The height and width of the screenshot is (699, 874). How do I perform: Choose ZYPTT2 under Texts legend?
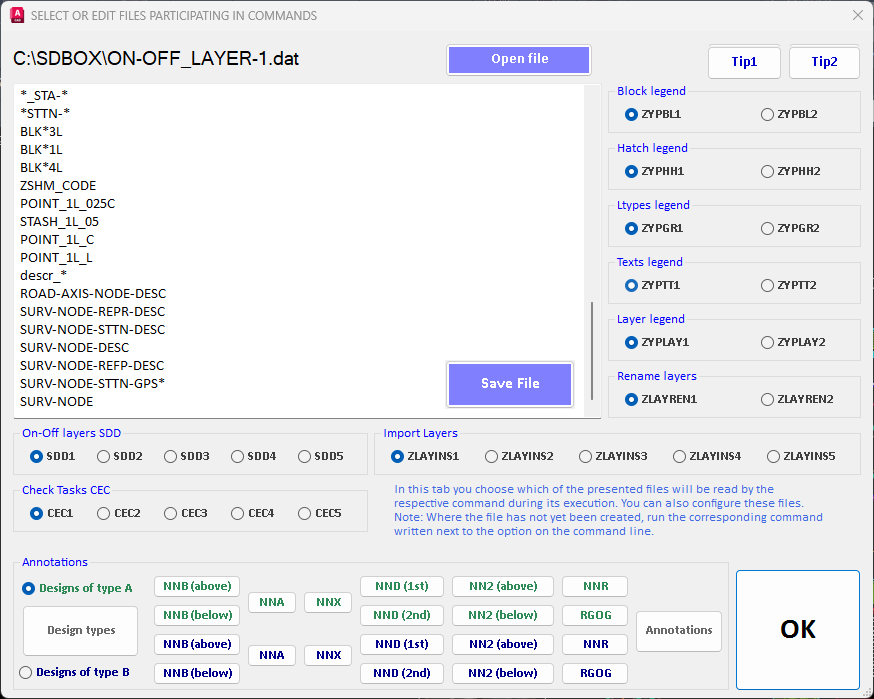pyautogui.click(x=789, y=285)
